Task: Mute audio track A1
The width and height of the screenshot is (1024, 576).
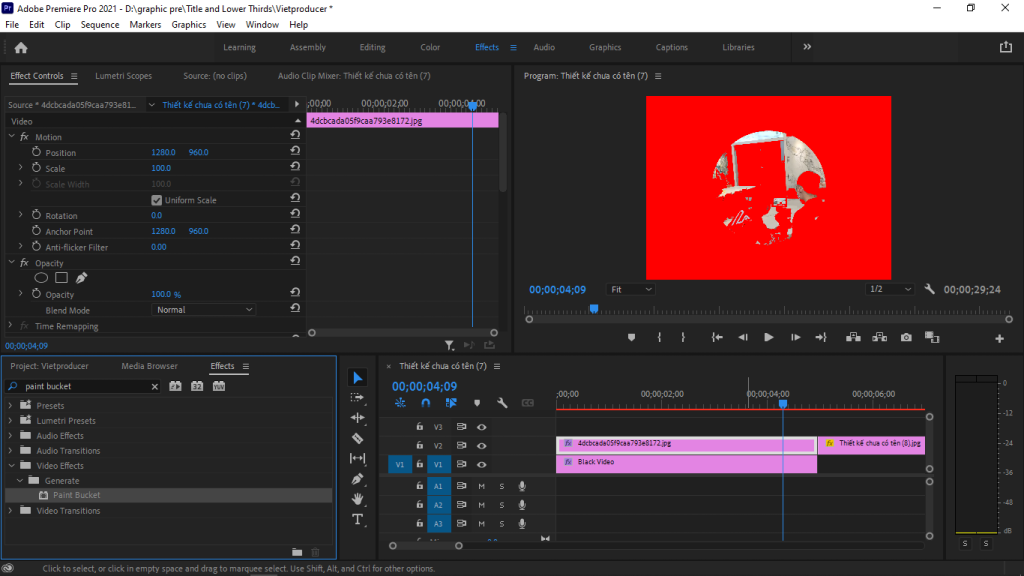Action: click(482, 485)
